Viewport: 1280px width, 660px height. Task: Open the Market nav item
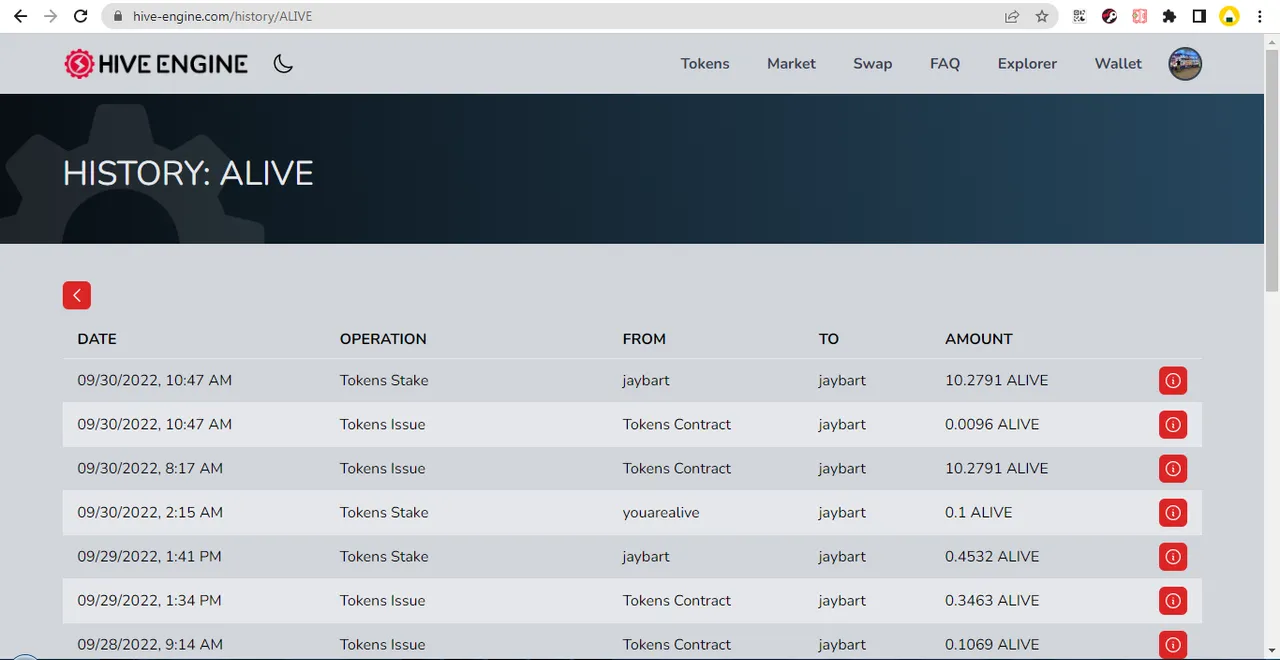pyautogui.click(x=791, y=64)
